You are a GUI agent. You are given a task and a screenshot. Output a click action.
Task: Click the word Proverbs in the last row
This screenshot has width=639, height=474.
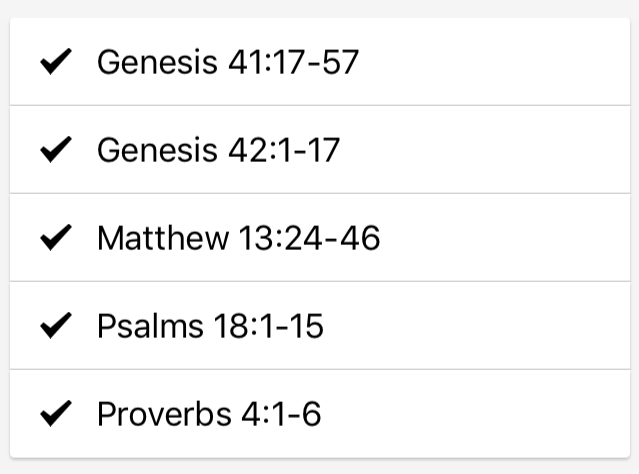(x=164, y=414)
